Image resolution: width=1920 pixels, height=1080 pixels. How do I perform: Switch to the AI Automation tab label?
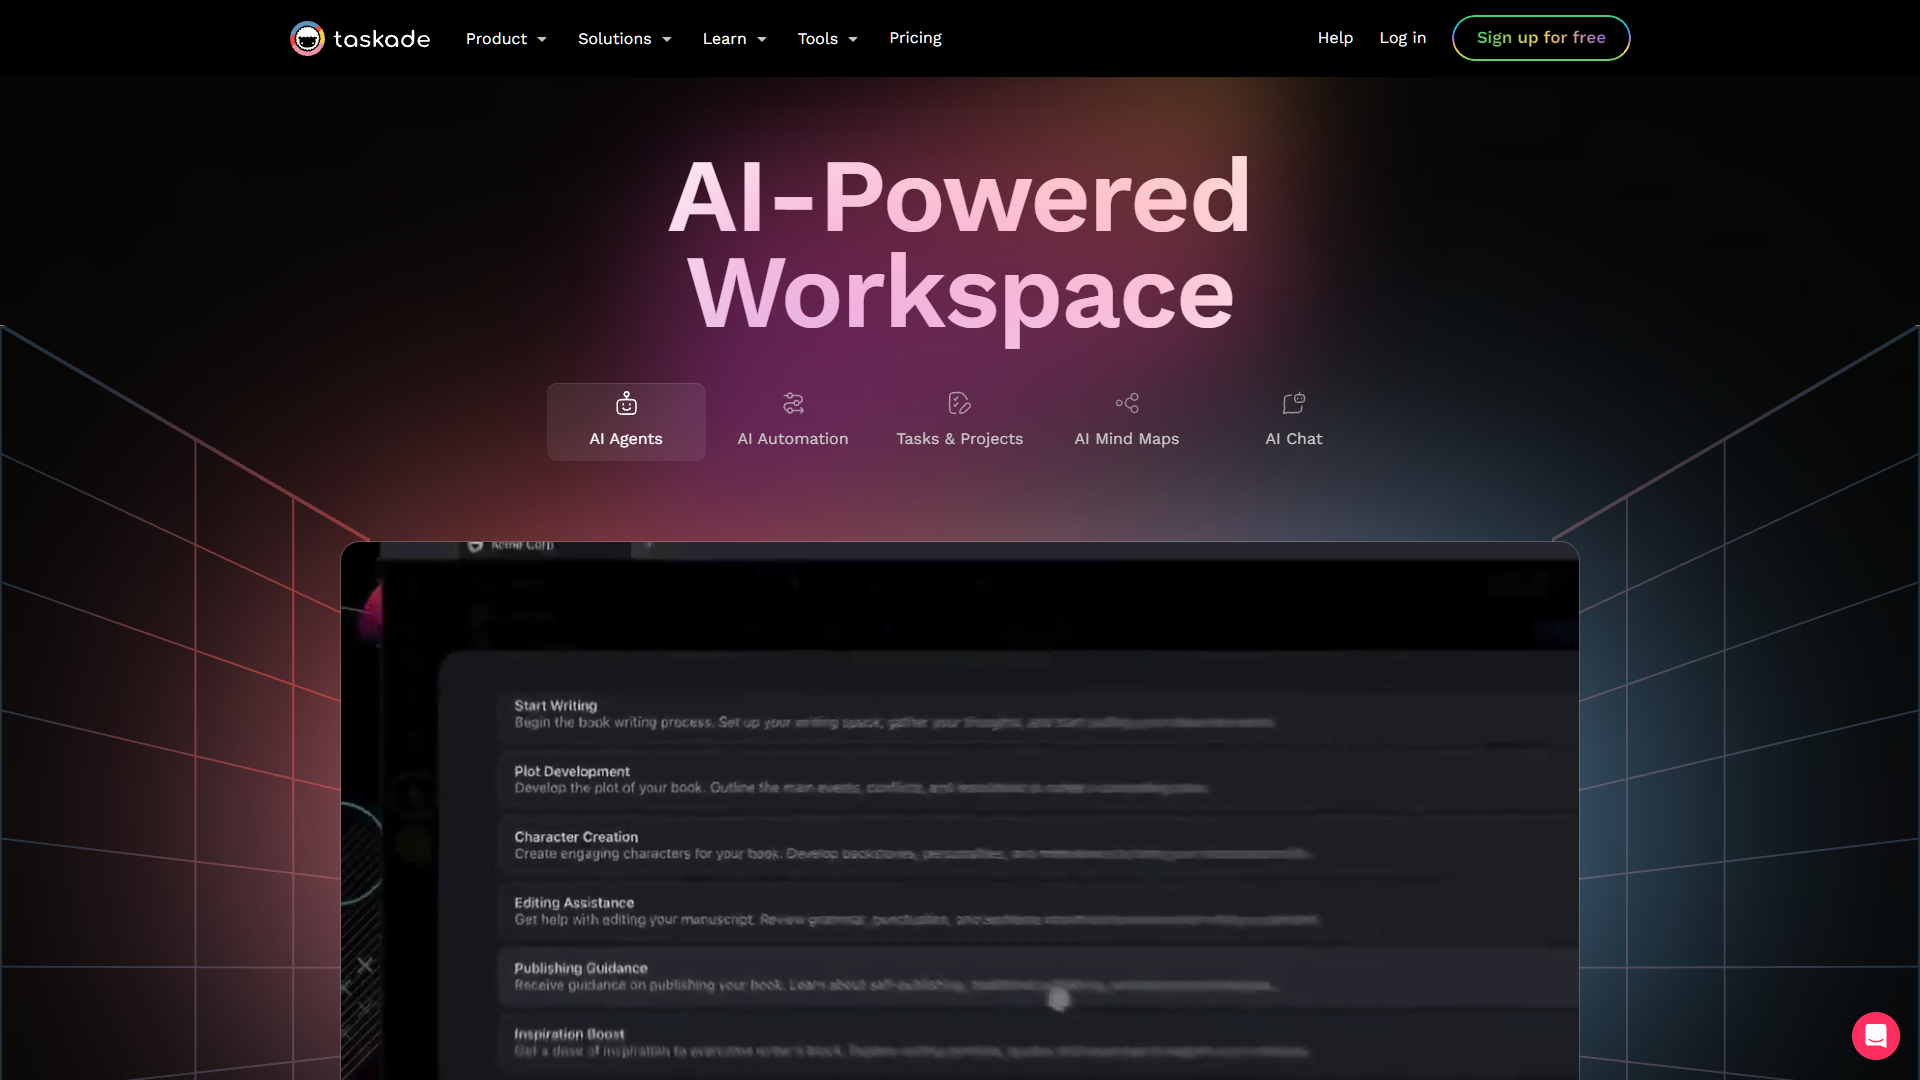pyautogui.click(x=792, y=439)
